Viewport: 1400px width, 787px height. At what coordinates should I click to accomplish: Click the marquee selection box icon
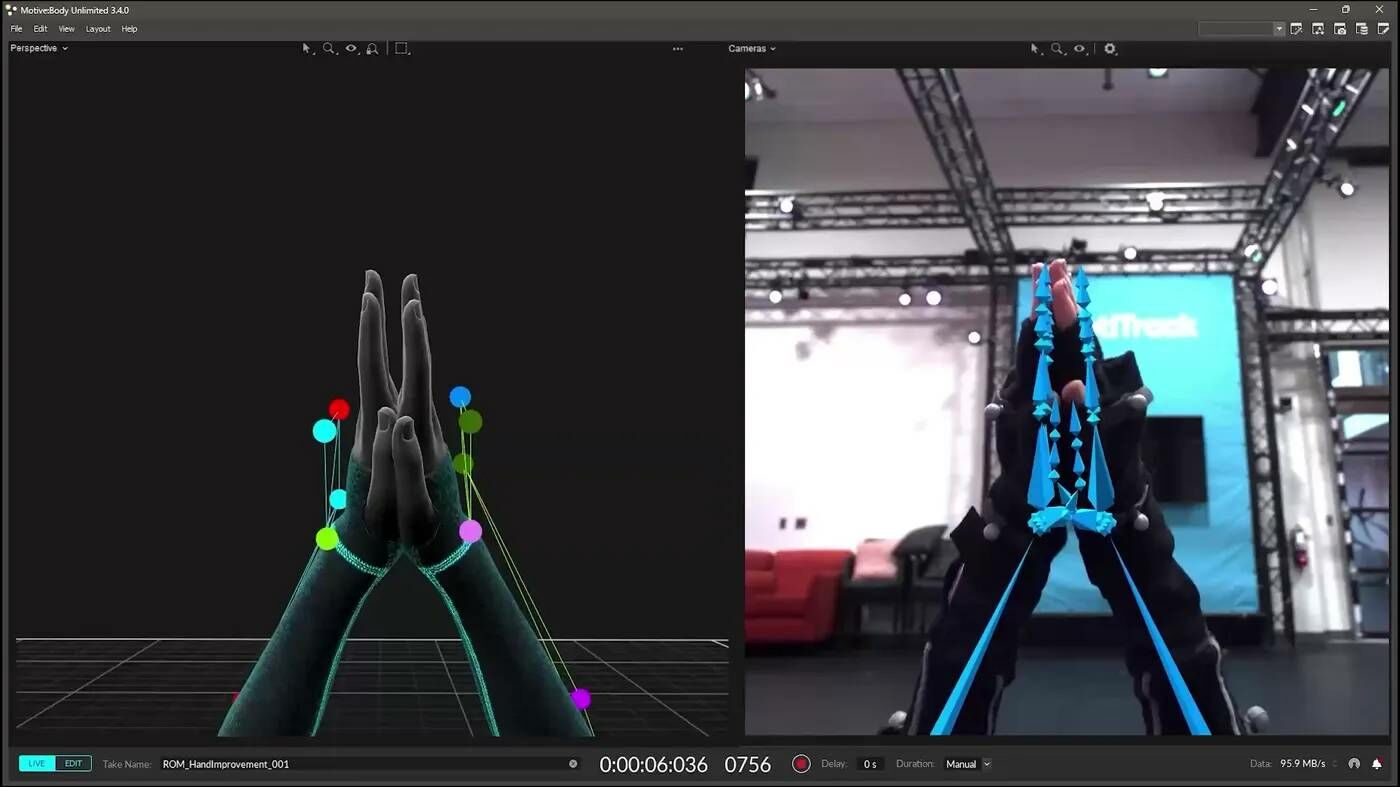point(401,48)
